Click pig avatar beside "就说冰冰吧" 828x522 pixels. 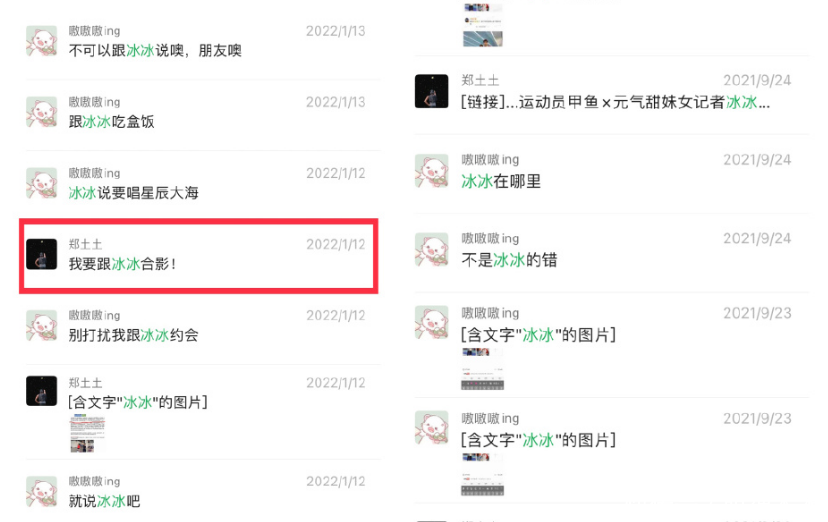pos(42,491)
